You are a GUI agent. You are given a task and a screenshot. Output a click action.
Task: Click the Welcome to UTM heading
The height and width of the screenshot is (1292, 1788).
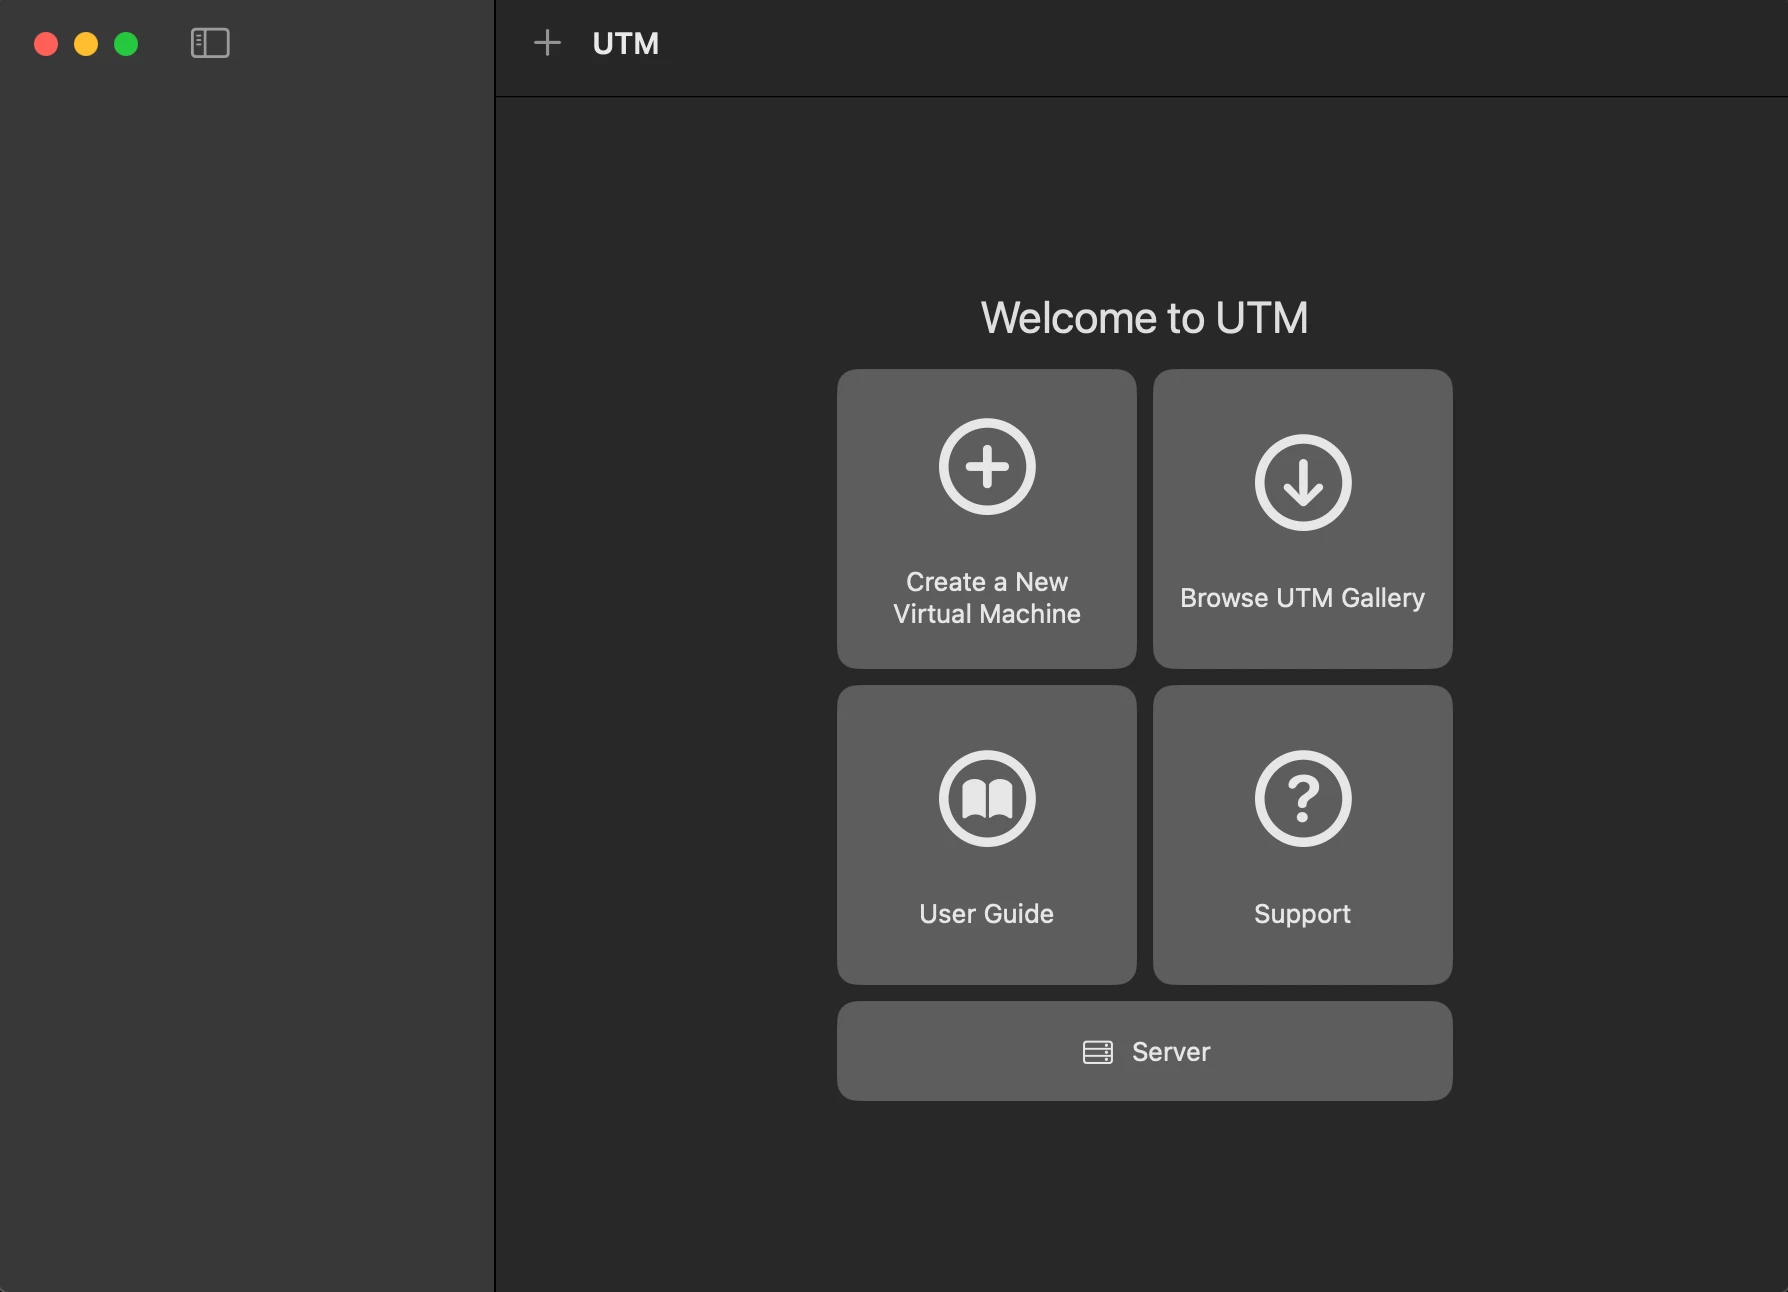click(1145, 318)
